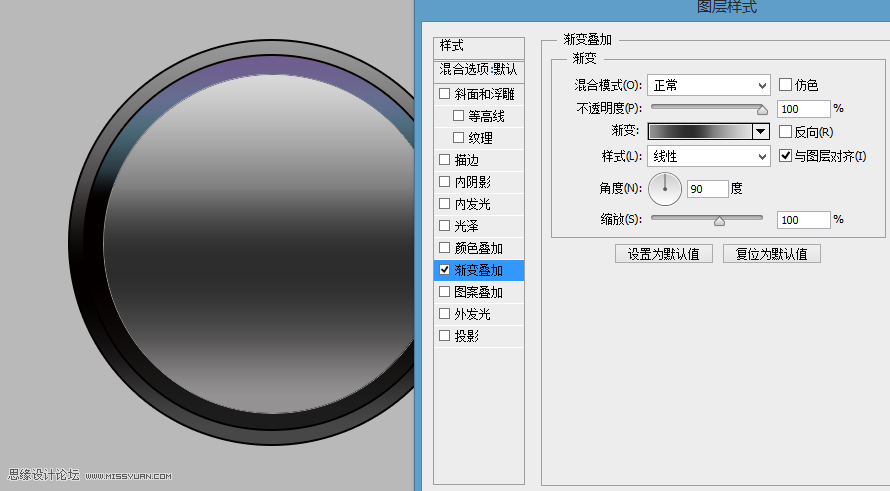Select the 投影 style entry
This screenshot has width=890, height=491.
click(467, 336)
